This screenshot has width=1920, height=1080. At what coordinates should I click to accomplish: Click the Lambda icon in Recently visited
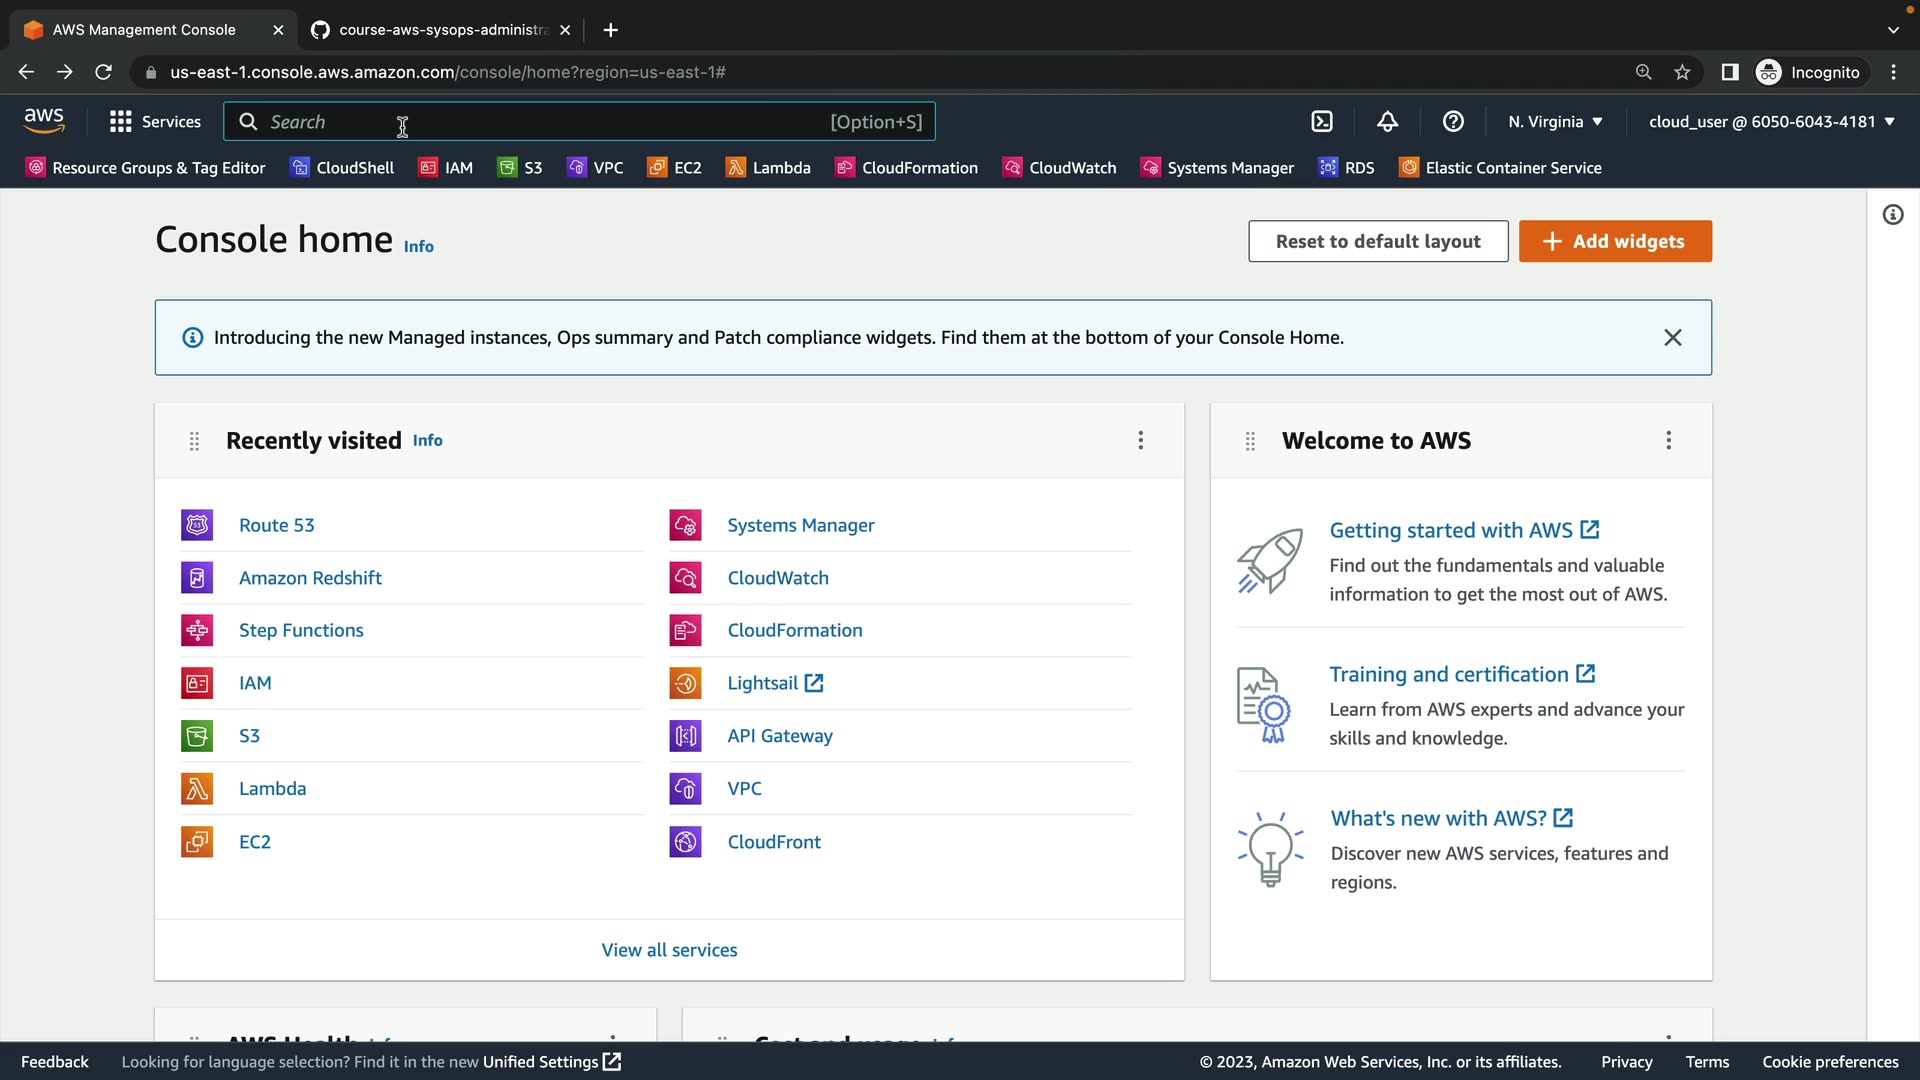pos(197,789)
